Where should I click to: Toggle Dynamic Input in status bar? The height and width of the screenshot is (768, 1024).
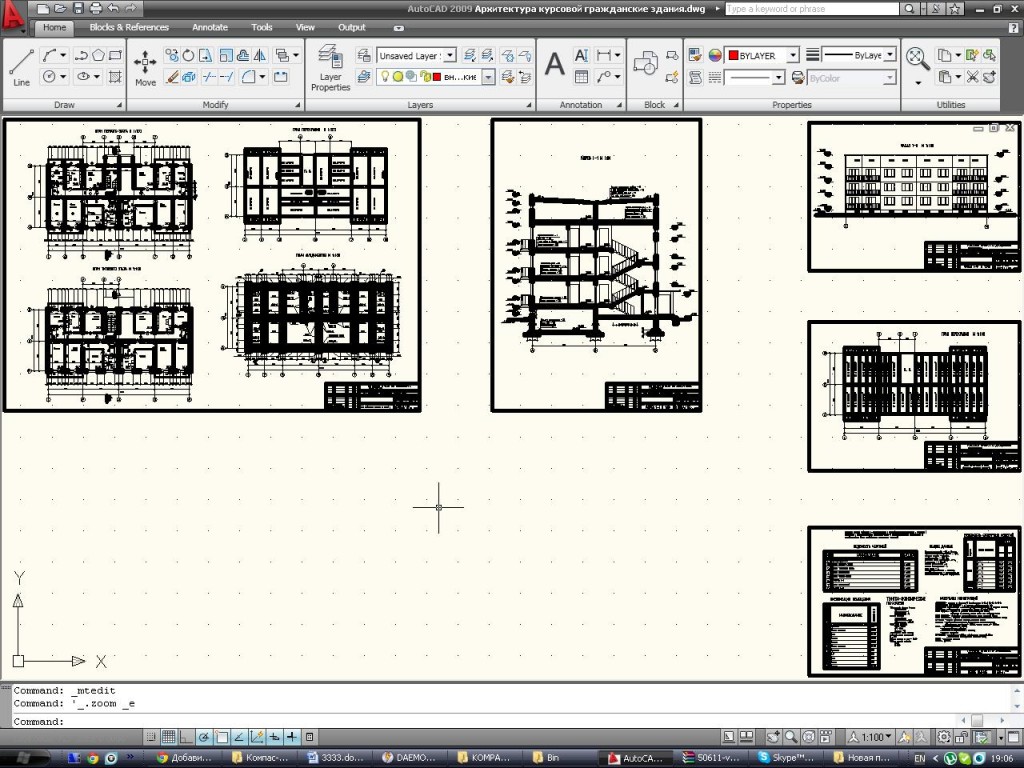point(274,737)
